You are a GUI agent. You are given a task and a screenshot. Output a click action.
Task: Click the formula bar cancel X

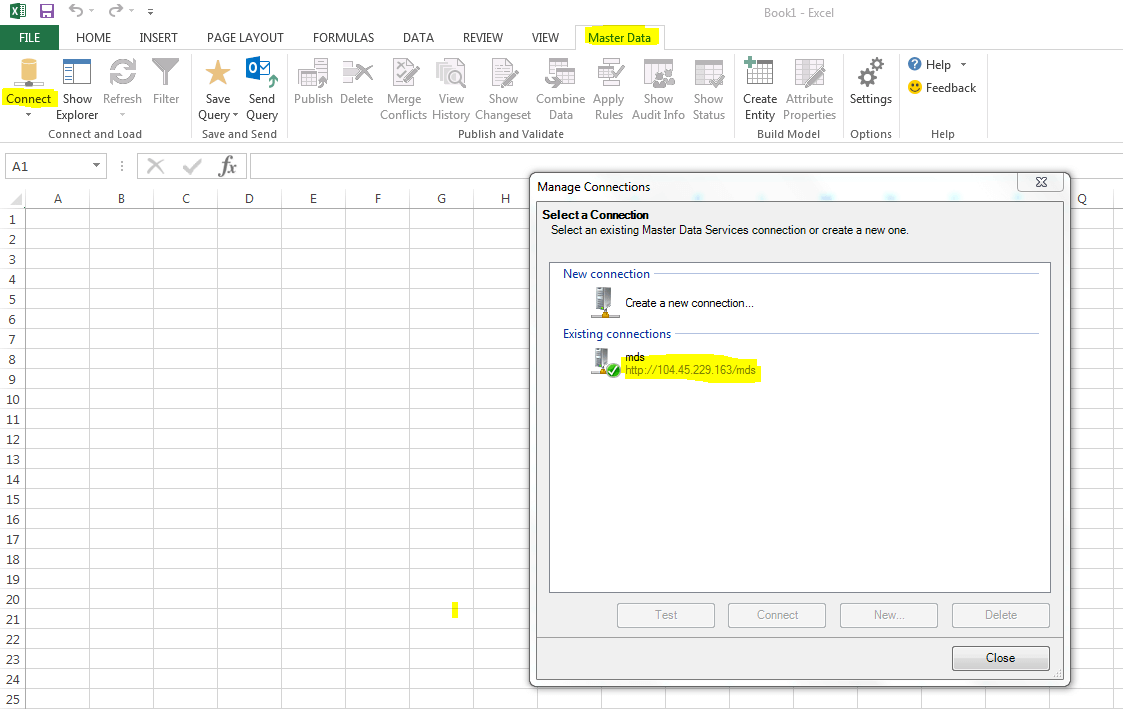[155, 166]
